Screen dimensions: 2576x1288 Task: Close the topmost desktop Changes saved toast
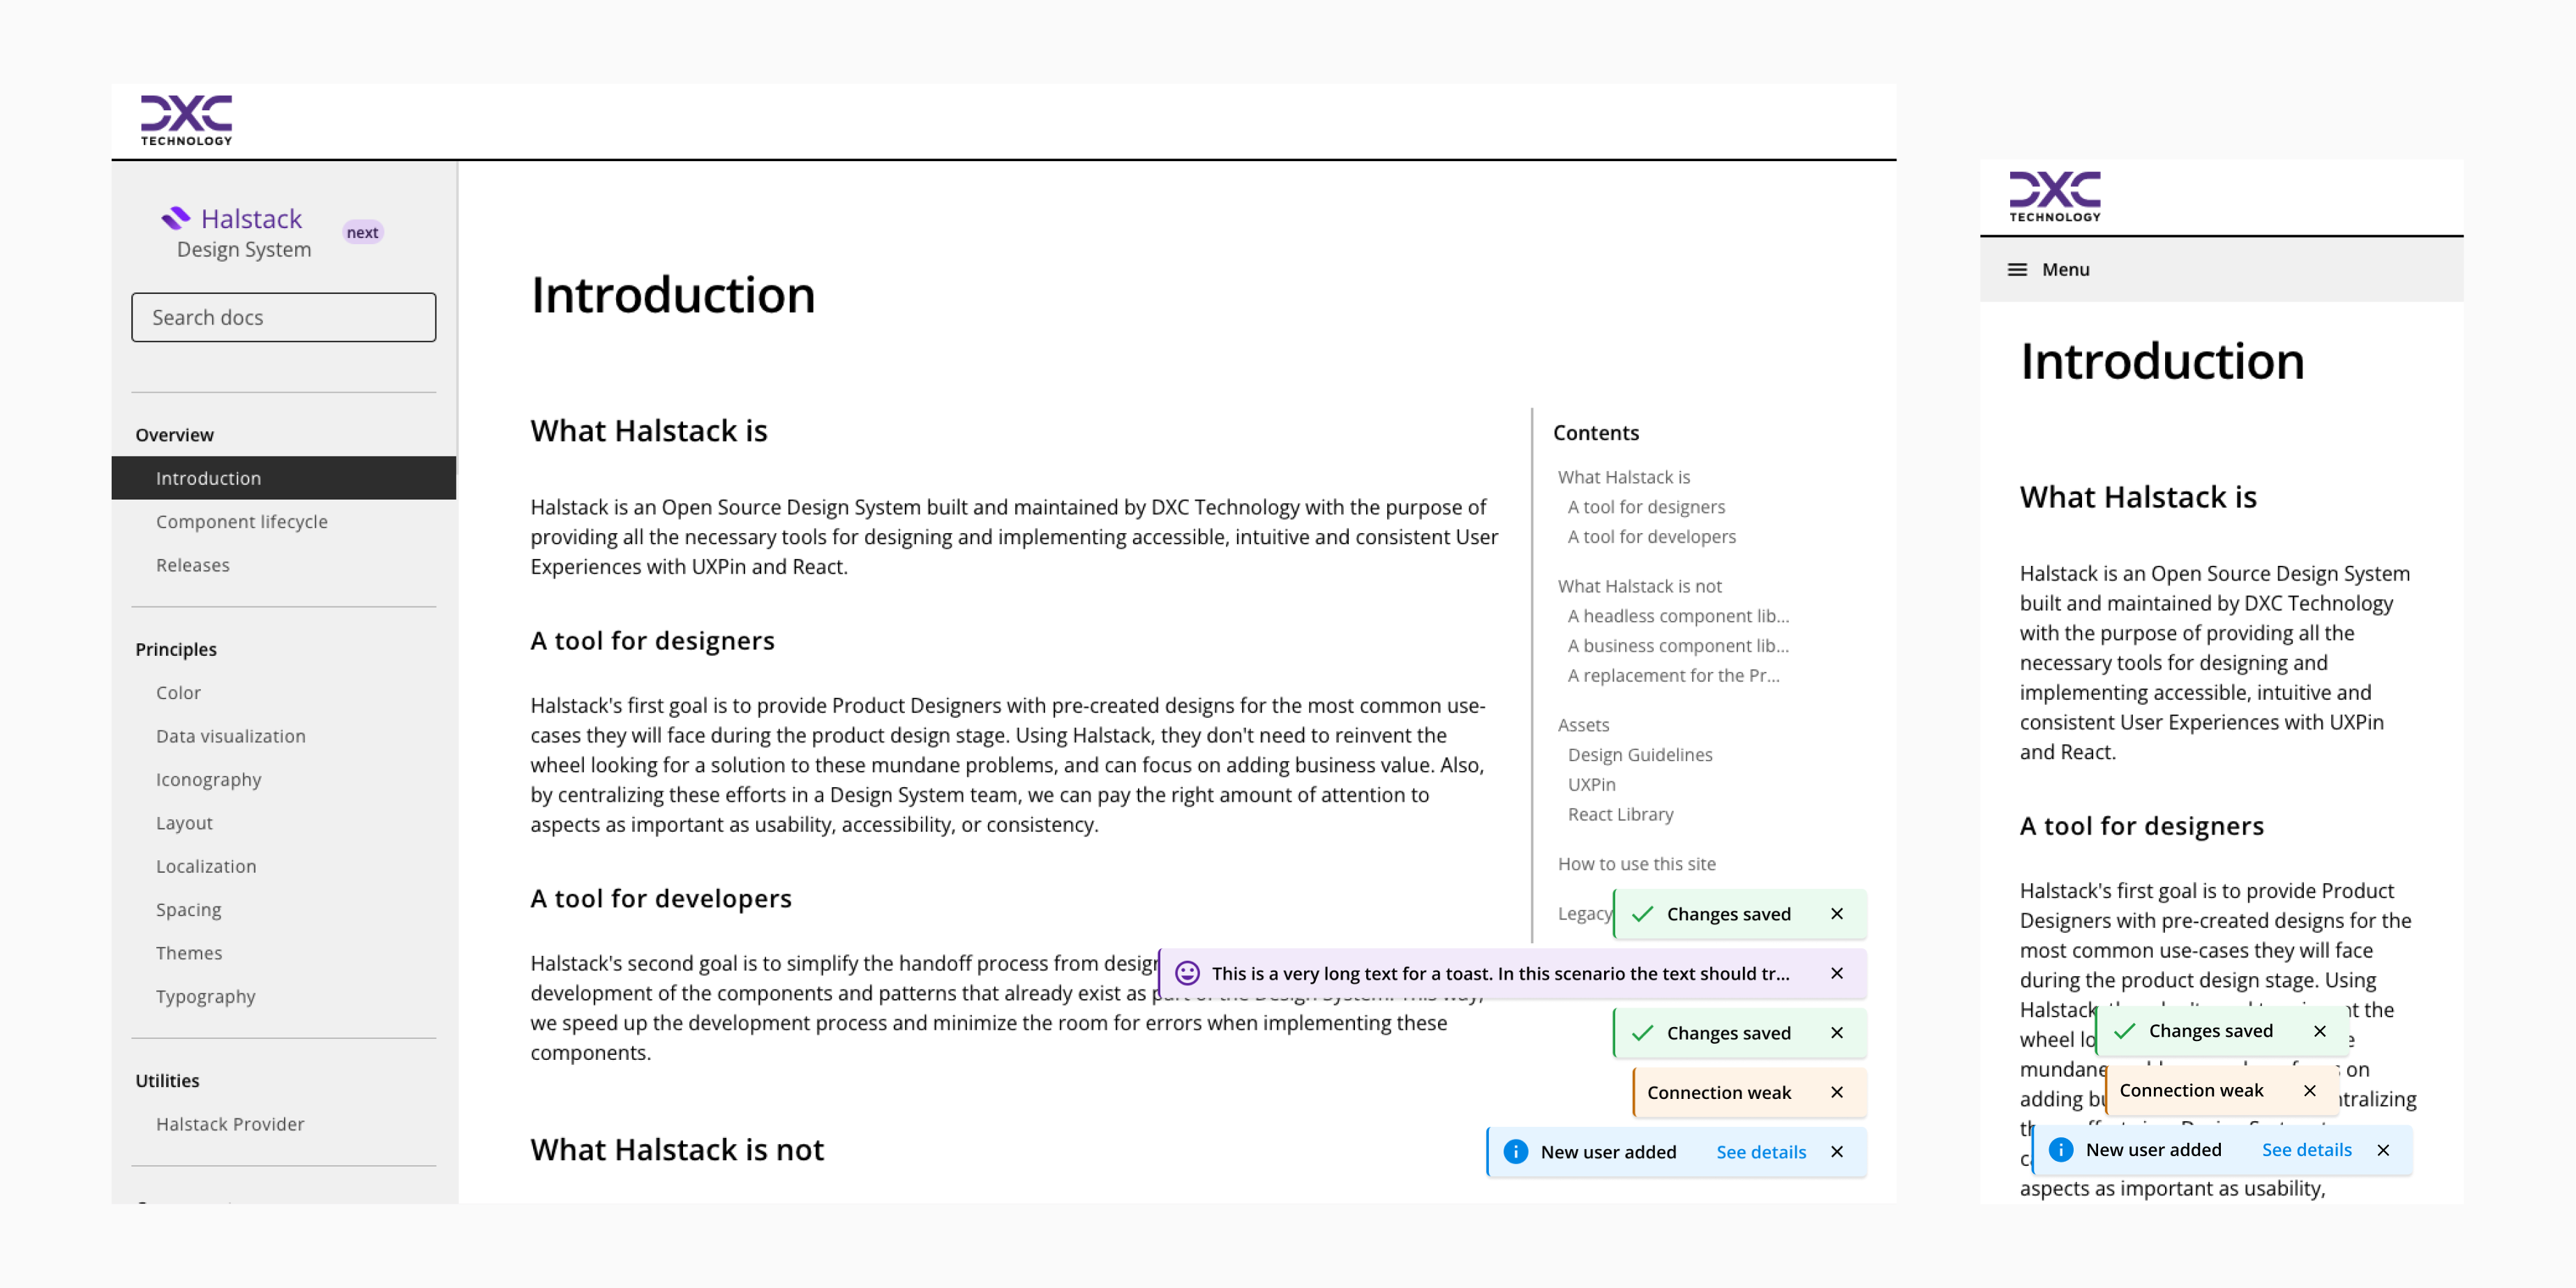(1836, 914)
